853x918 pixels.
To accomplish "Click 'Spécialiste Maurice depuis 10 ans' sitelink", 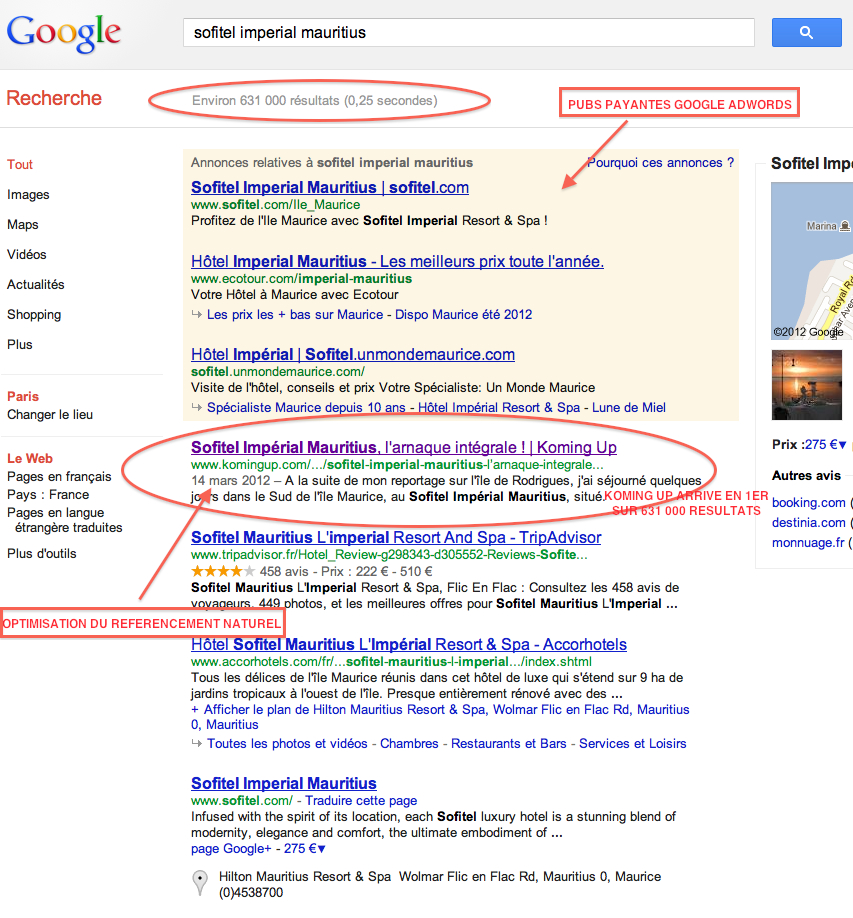I will tap(306, 407).
